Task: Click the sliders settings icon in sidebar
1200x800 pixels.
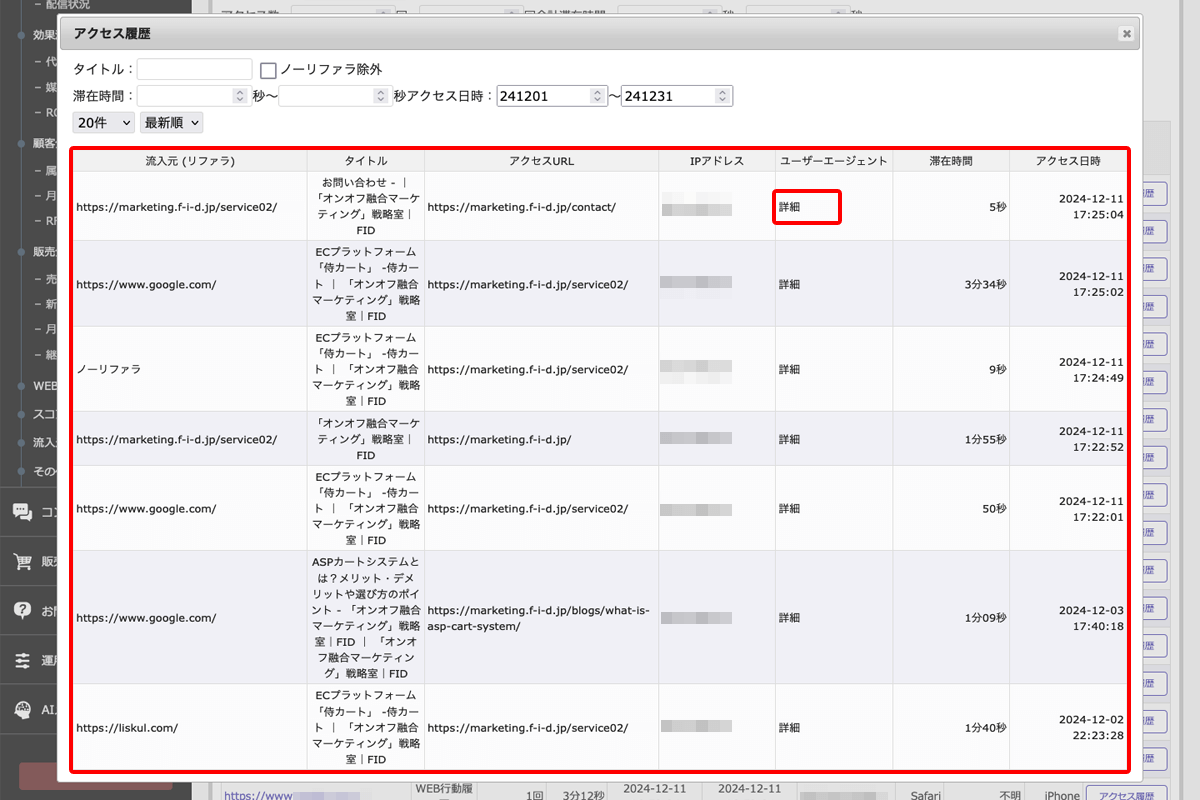Action: [x=22, y=660]
